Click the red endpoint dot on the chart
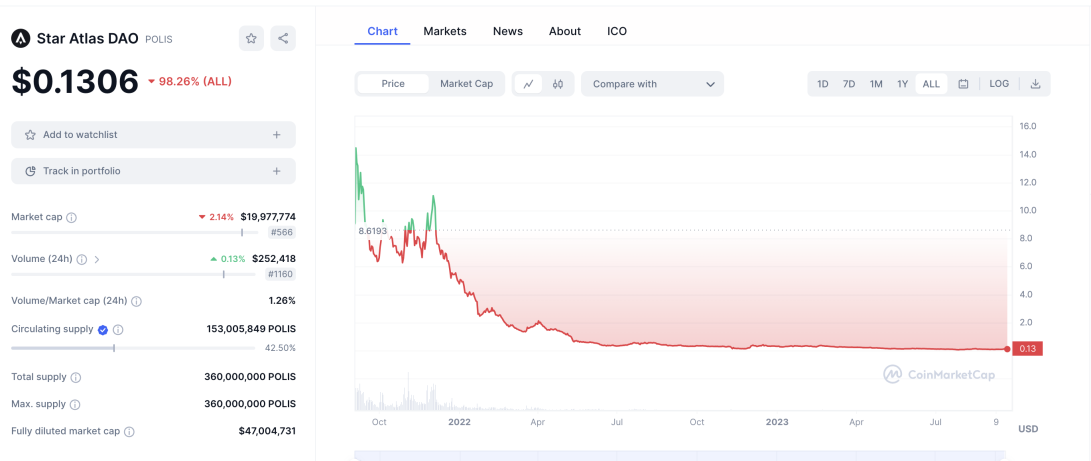The height and width of the screenshot is (461, 1091). pos(1007,348)
